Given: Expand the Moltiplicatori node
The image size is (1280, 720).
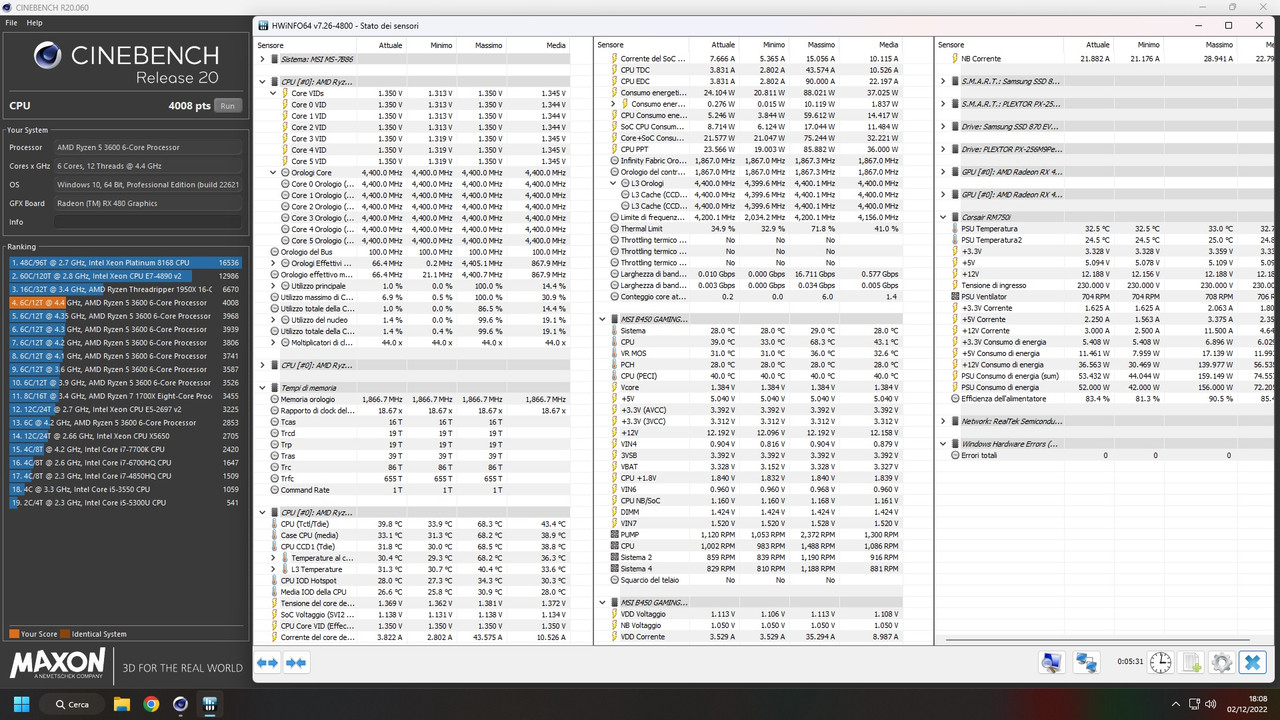Looking at the screenshot, I should (273, 342).
